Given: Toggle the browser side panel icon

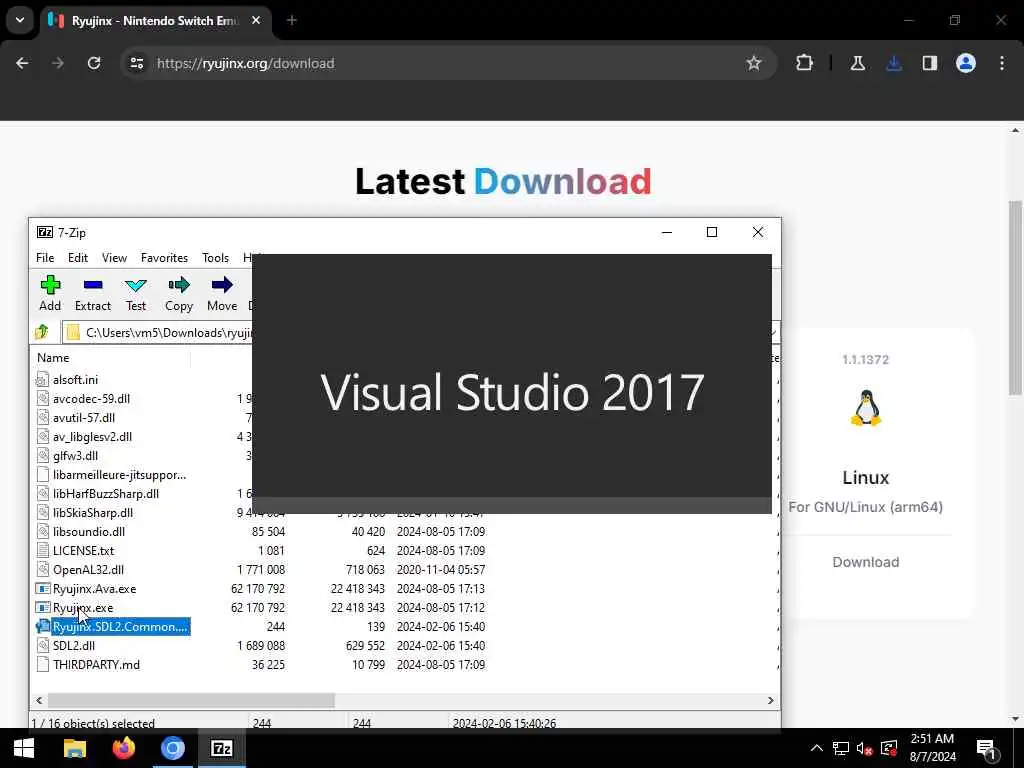Looking at the screenshot, I should click(930, 63).
